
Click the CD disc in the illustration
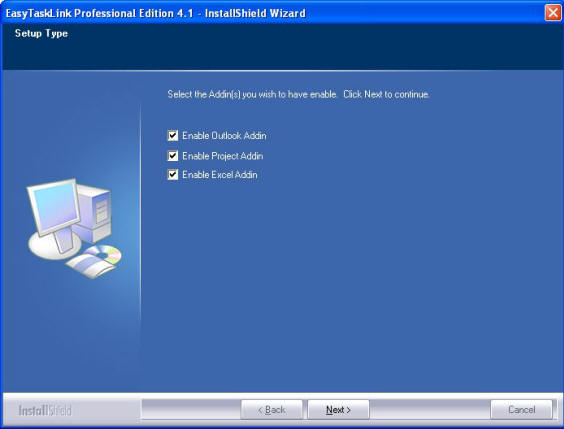103,255
